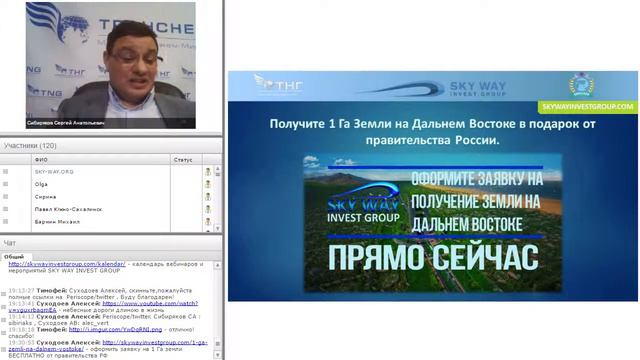Click gray square icon beside Бармин Михаил
The width and height of the screenshot is (640, 360).
point(5,222)
